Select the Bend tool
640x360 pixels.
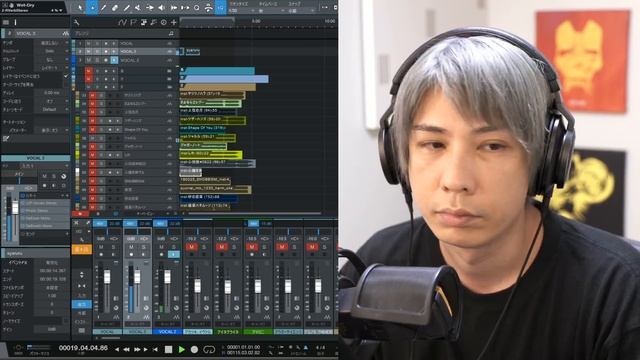pos(150,7)
